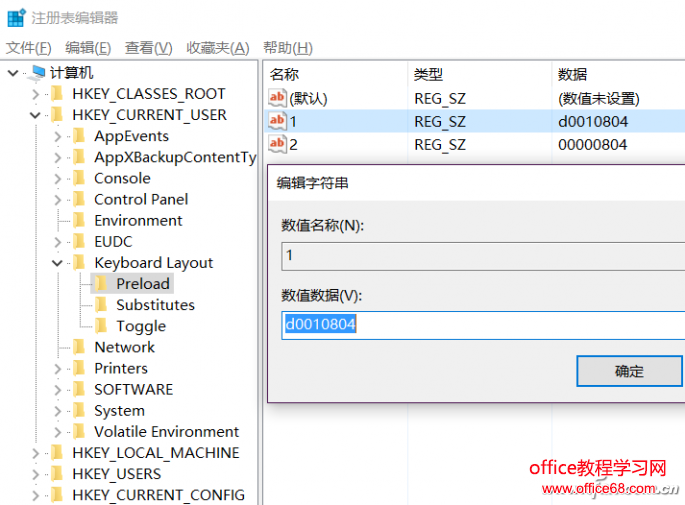Click the 数值名称(N) field showing 1

pyautogui.click(x=483, y=256)
